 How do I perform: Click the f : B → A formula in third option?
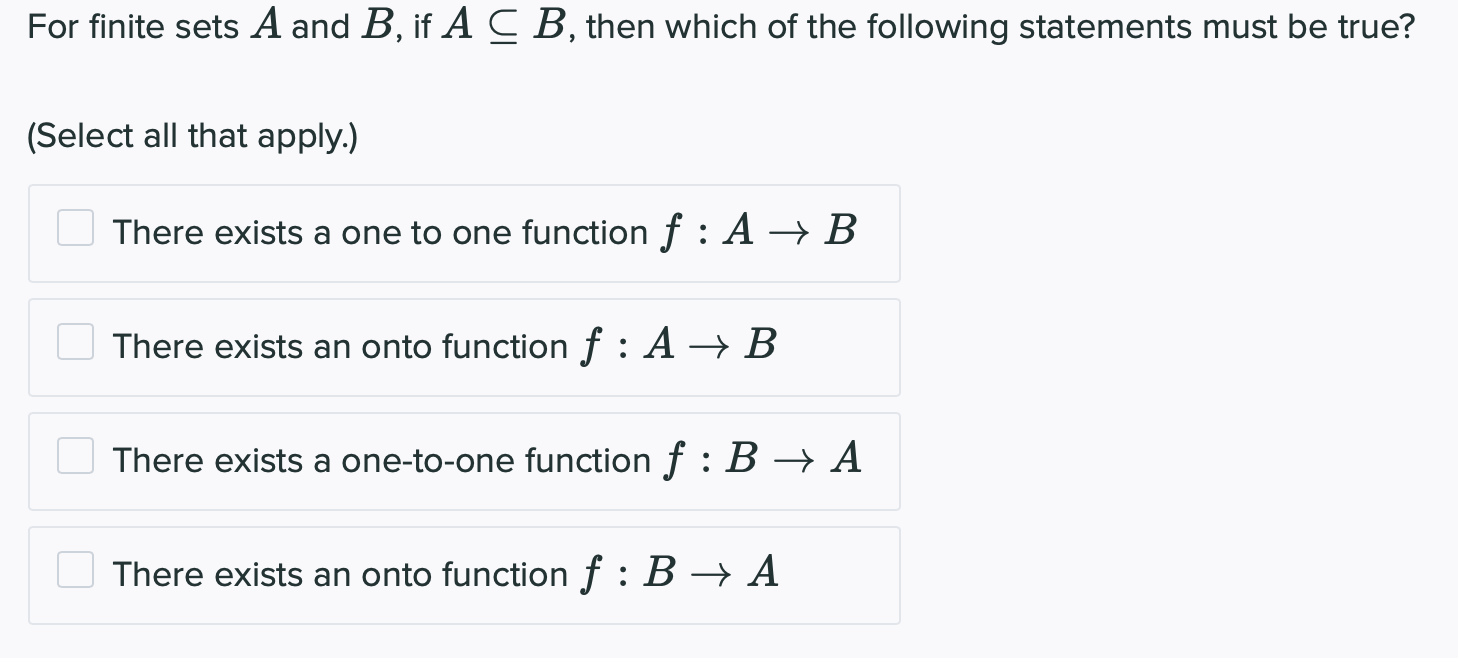coord(765,459)
